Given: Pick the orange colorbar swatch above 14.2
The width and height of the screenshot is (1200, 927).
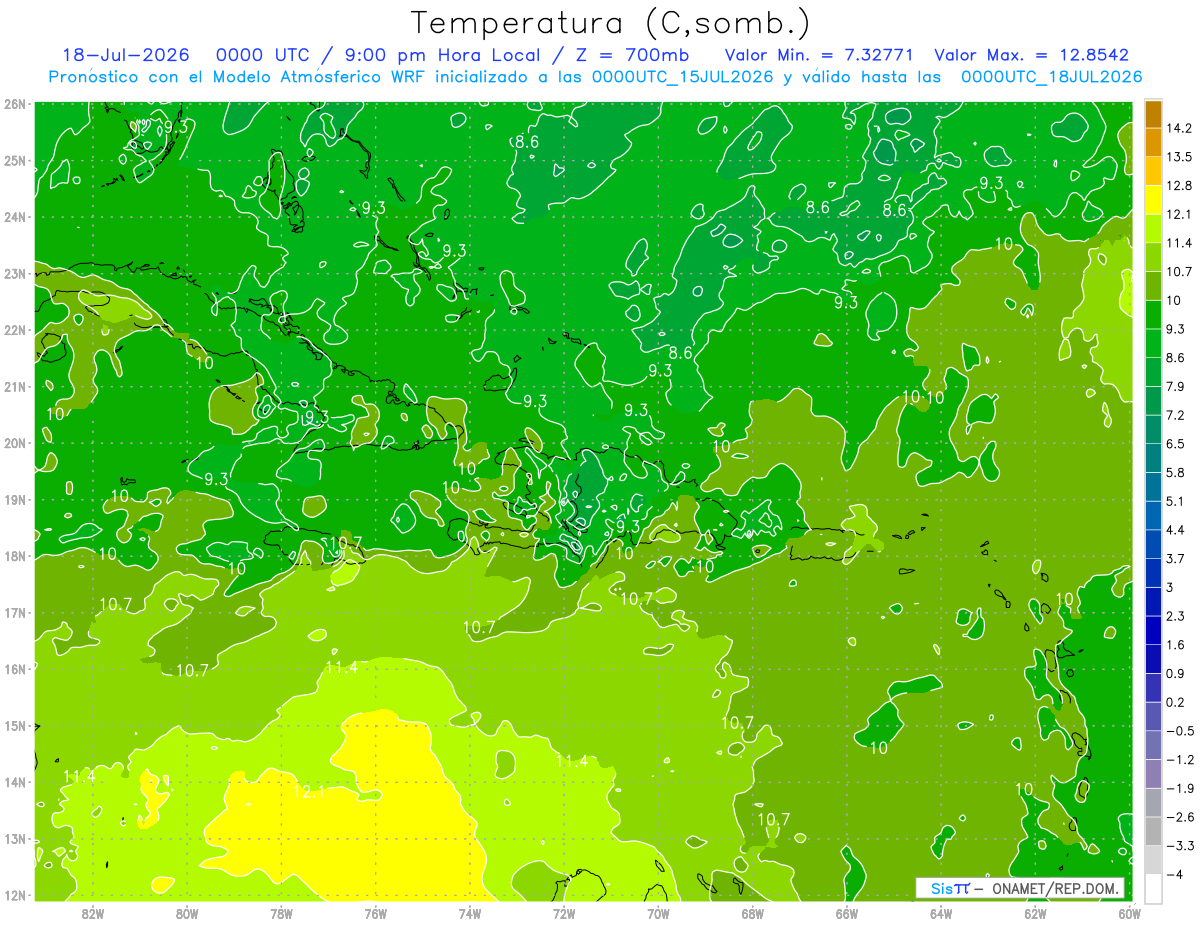Looking at the screenshot, I should pyautogui.click(x=1153, y=114).
